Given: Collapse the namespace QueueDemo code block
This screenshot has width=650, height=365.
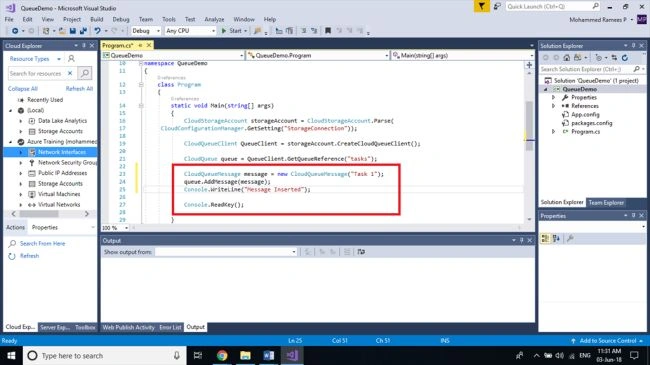Looking at the screenshot, I should point(141,63).
